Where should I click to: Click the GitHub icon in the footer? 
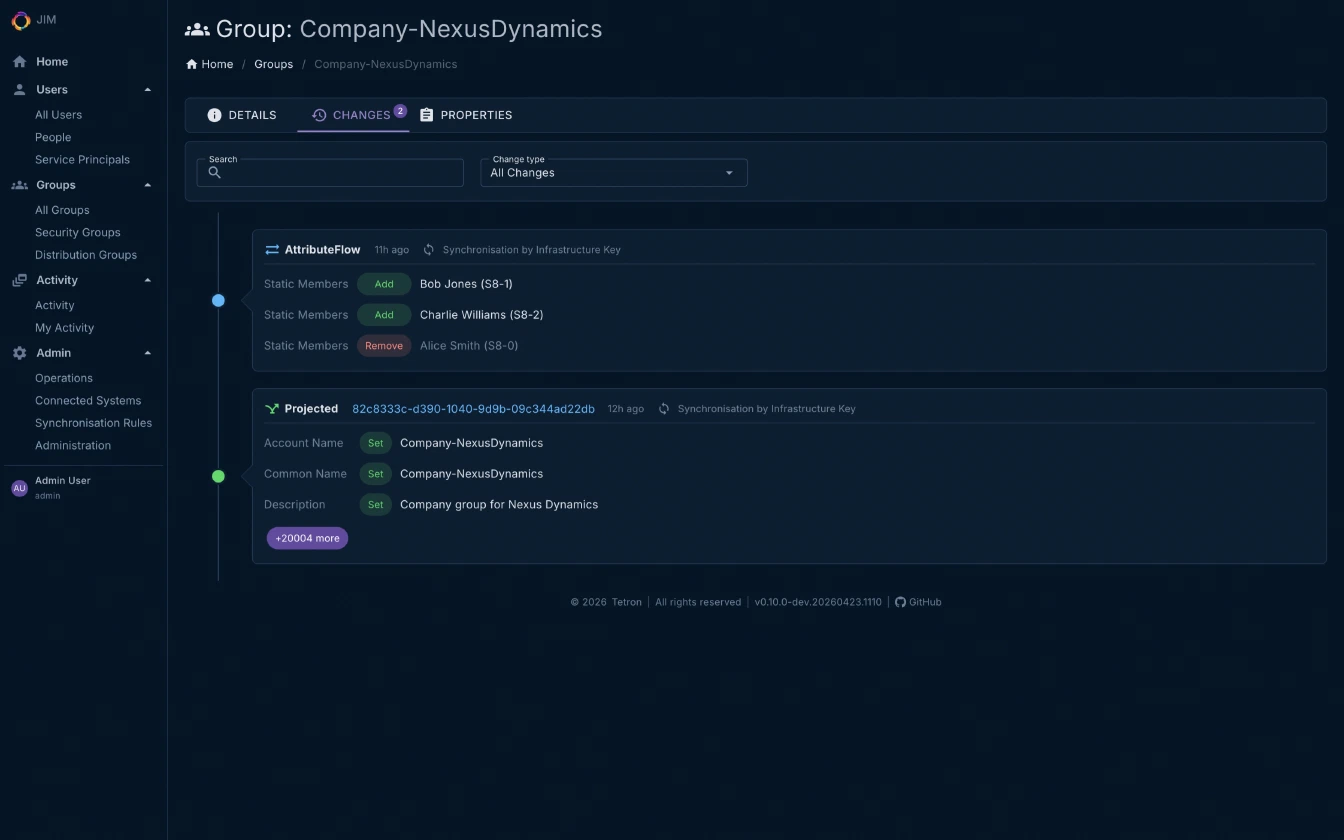[x=899, y=602]
